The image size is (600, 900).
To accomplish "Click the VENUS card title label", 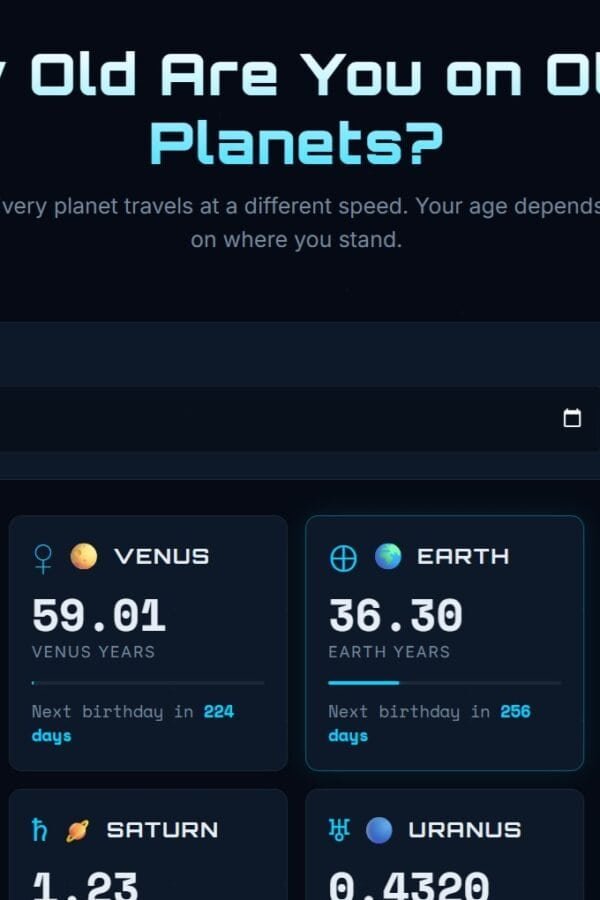I will point(163,557).
